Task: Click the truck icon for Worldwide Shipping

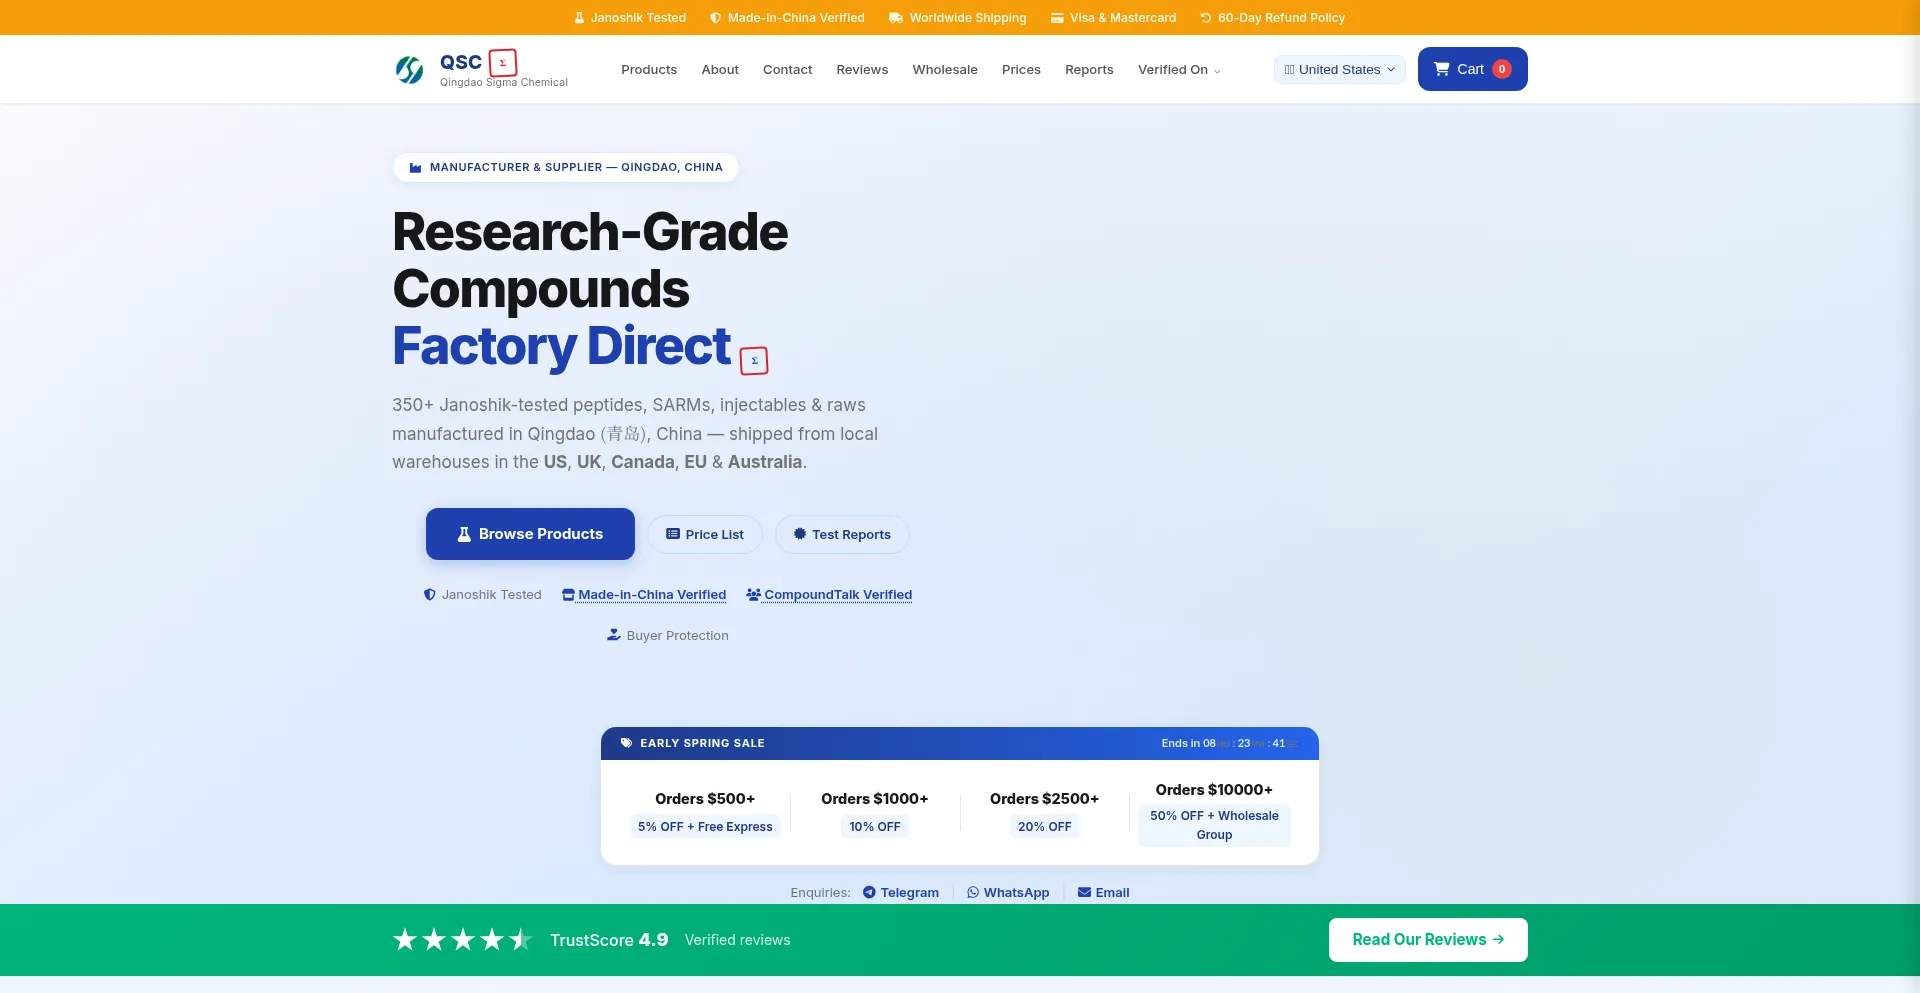Action: click(x=896, y=18)
